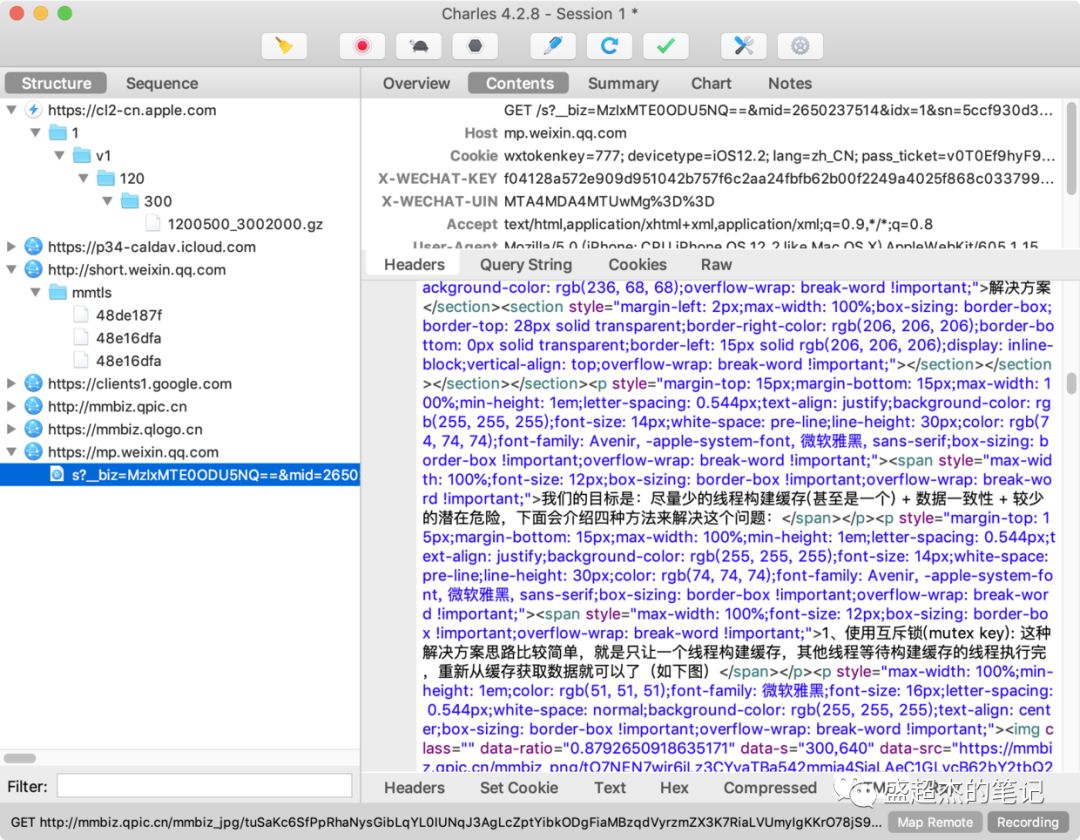Switch to the Sequence view tab
This screenshot has height=840, width=1080.
[x=161, y=83]
